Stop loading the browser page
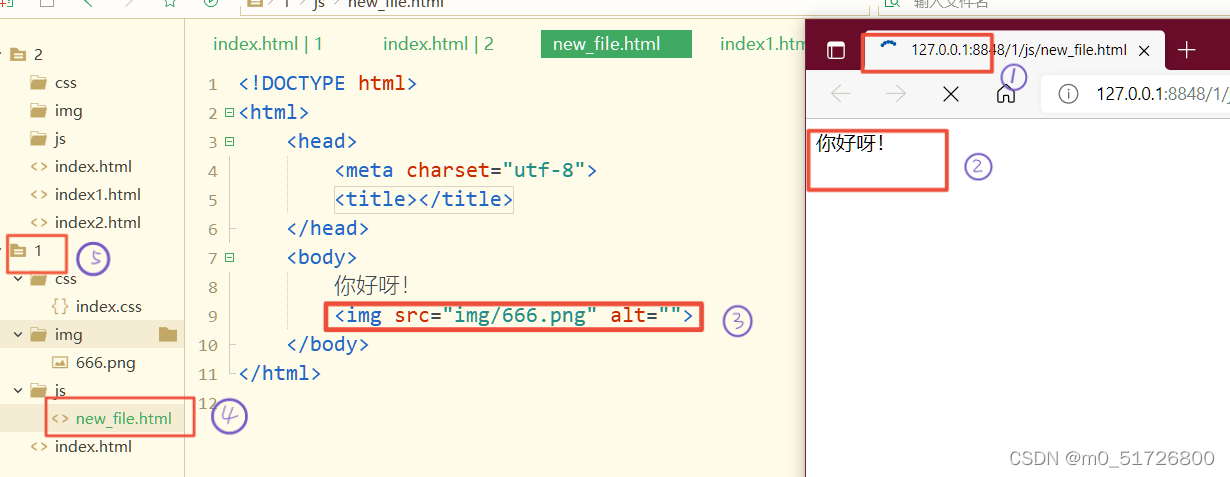 (x=951, y=94)
